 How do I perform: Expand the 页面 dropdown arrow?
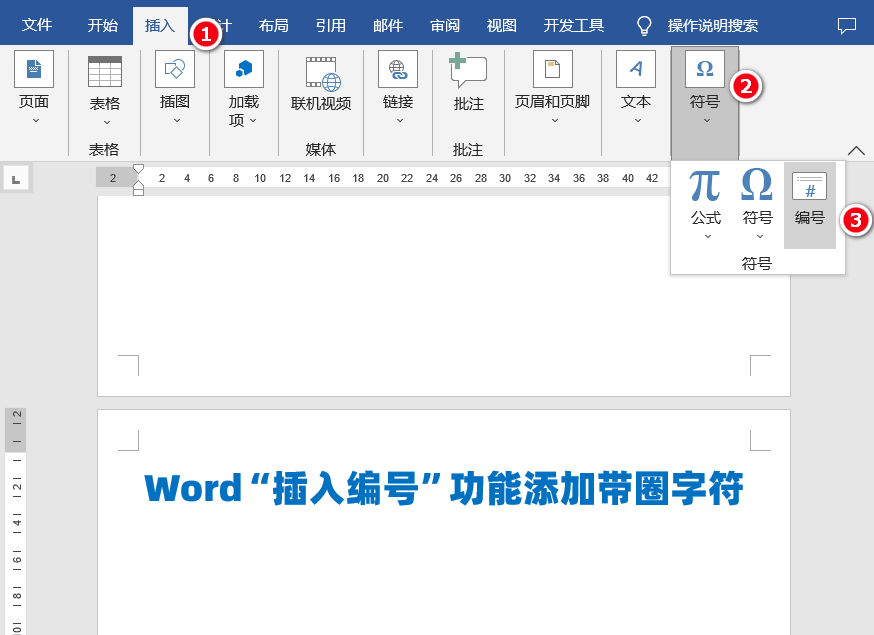coord(36,121)
